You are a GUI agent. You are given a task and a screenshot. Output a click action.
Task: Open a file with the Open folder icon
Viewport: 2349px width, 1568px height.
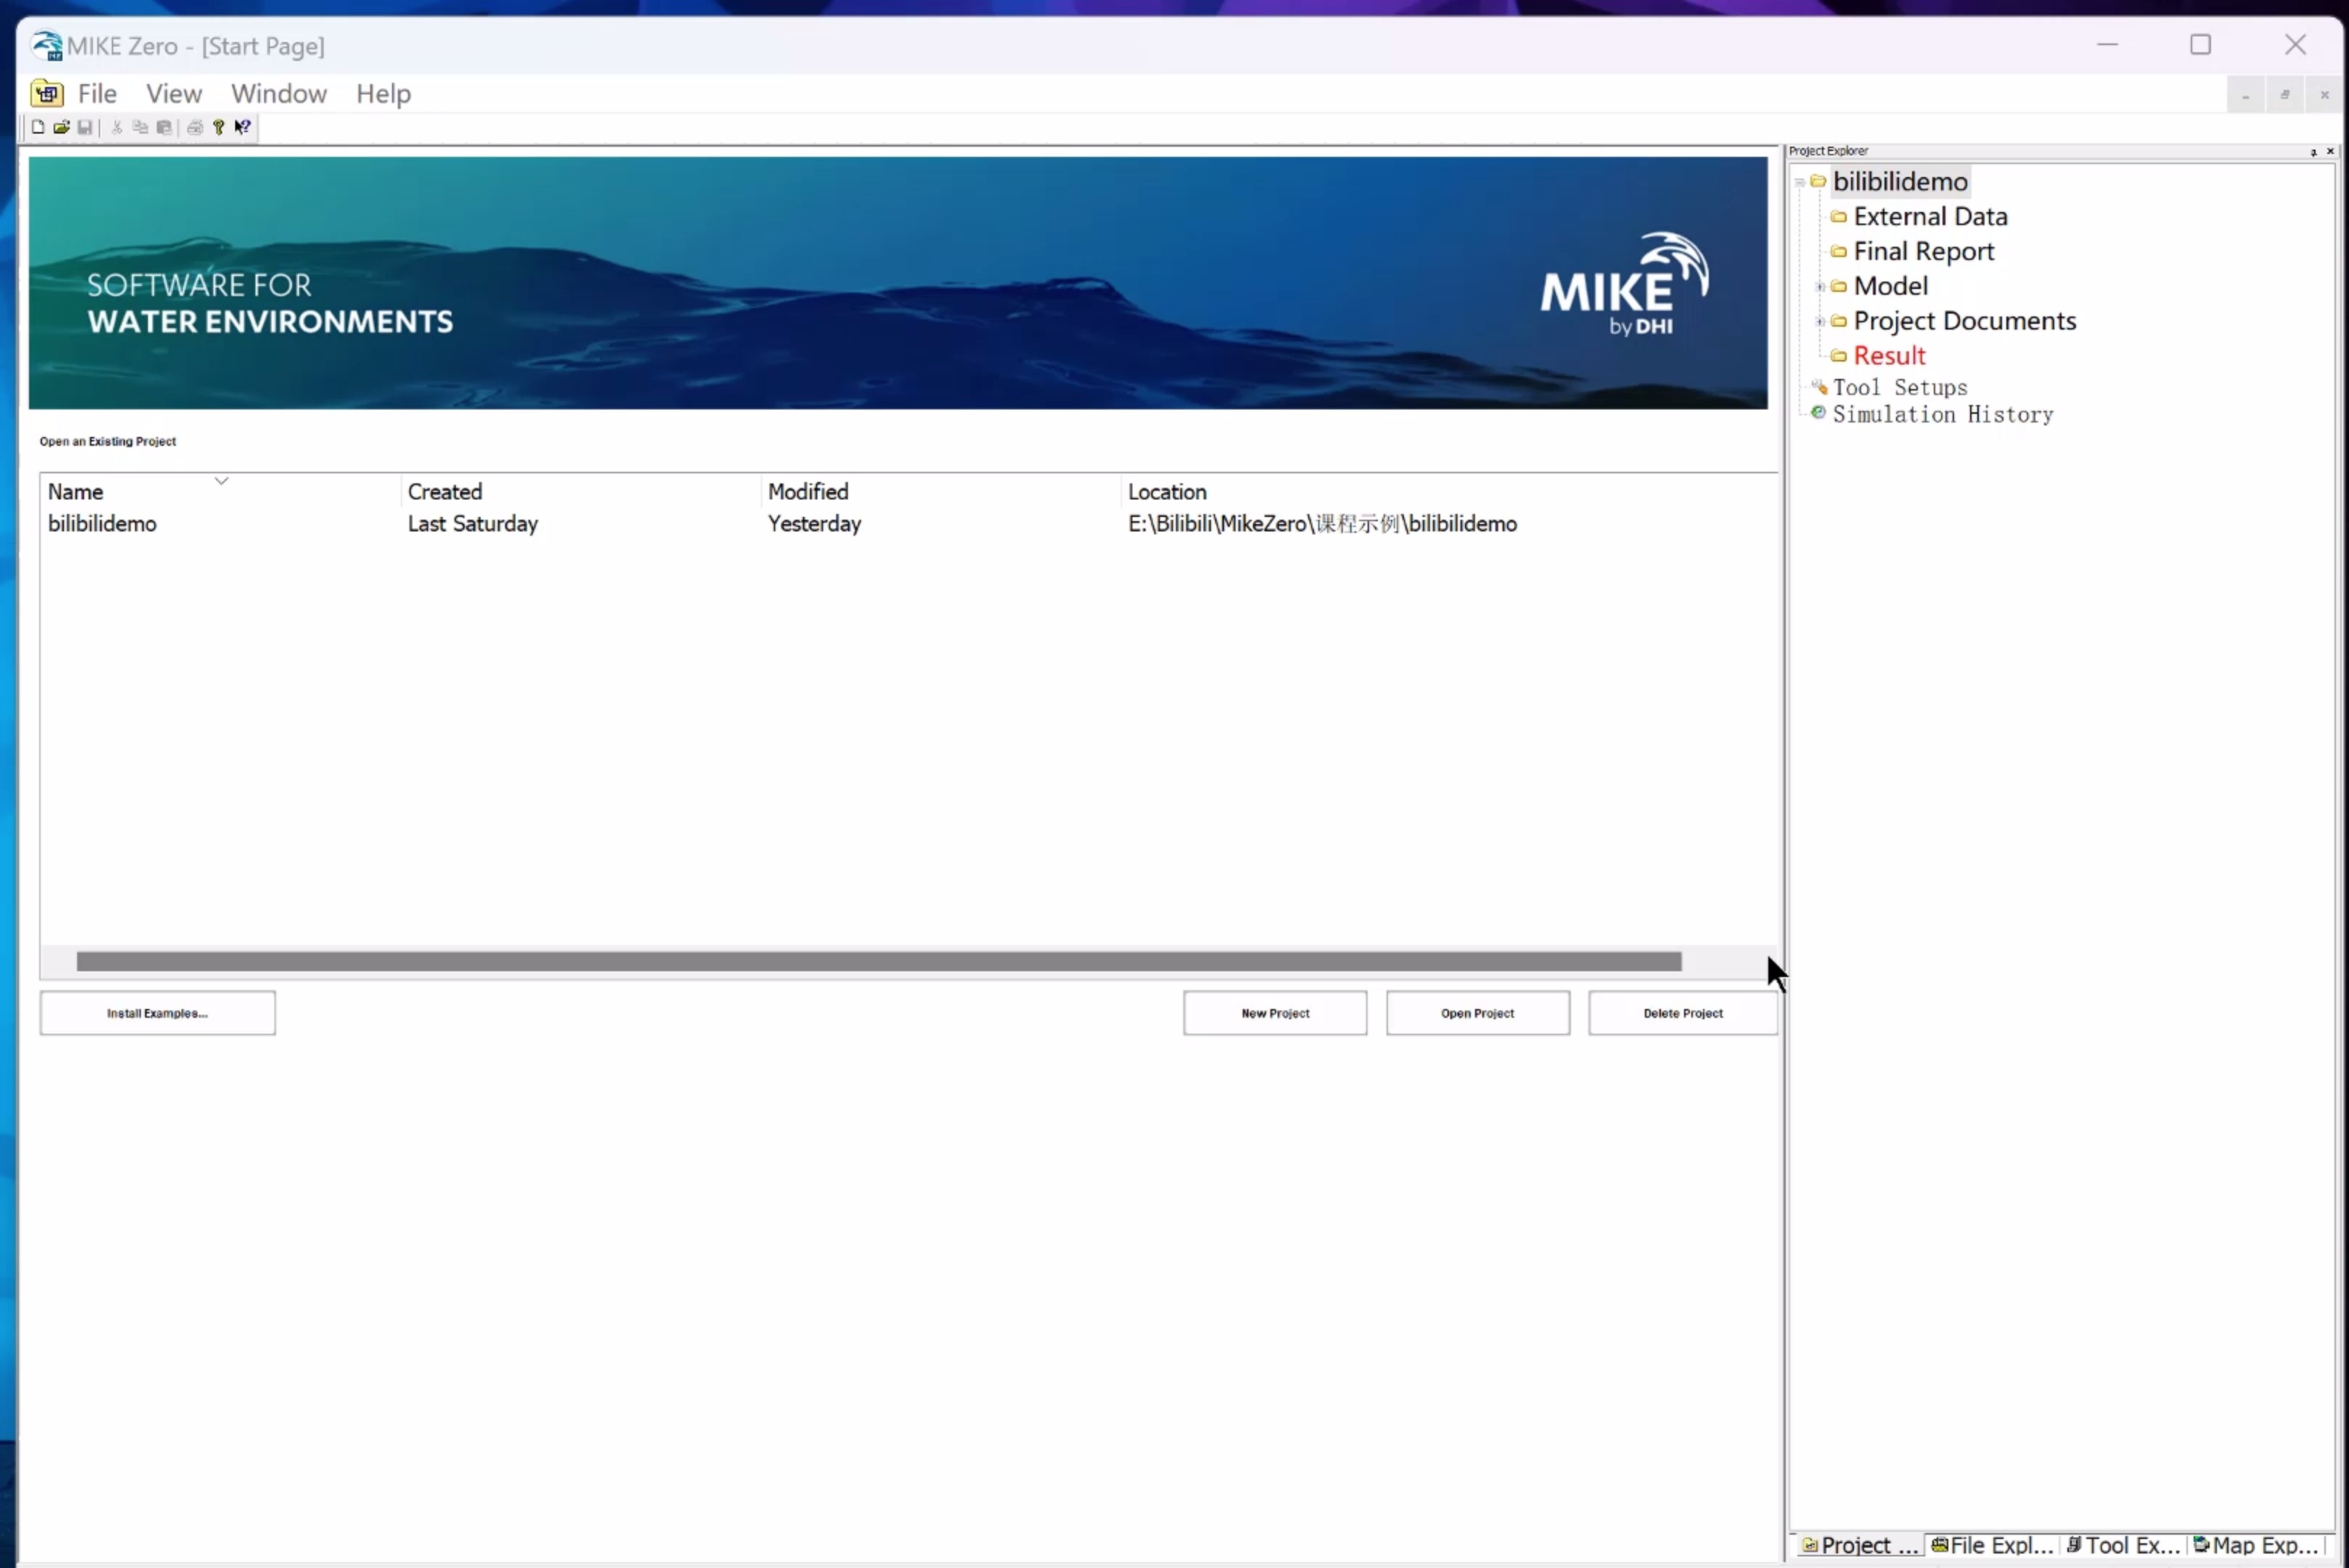tap(61, 127)
